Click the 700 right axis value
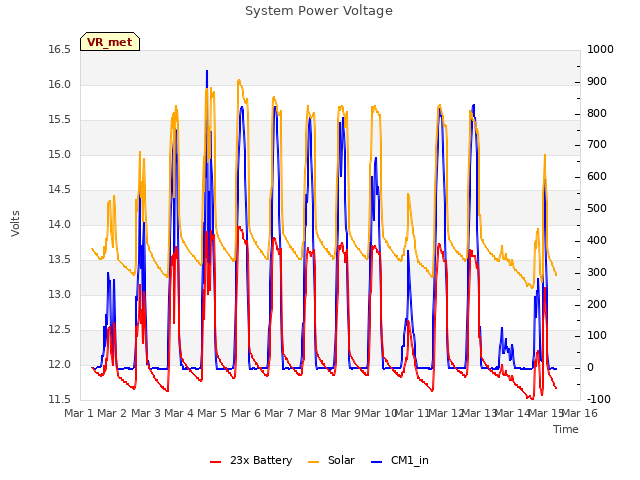This screenshot has height=480, width=640. [x=597, y=144]
